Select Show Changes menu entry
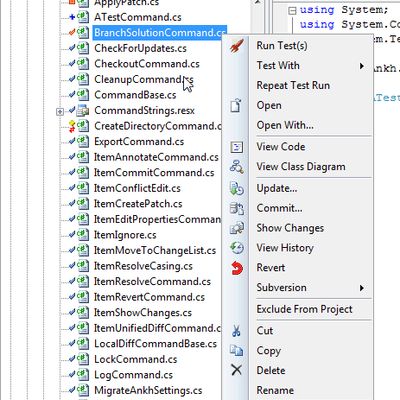 tap(290, 228)
